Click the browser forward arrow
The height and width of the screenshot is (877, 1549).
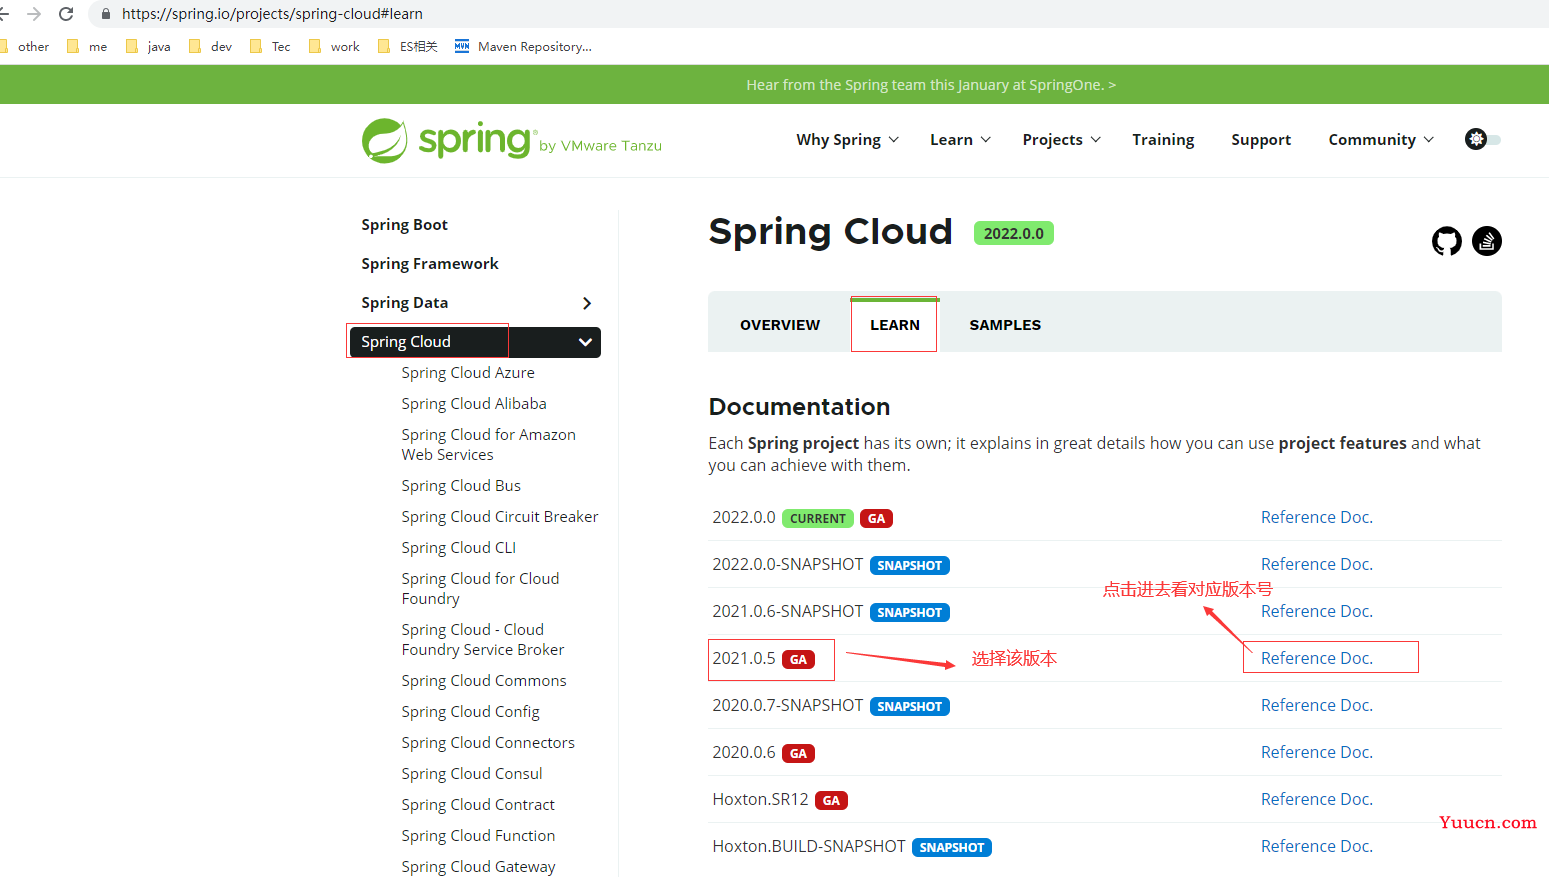[34, 14]
